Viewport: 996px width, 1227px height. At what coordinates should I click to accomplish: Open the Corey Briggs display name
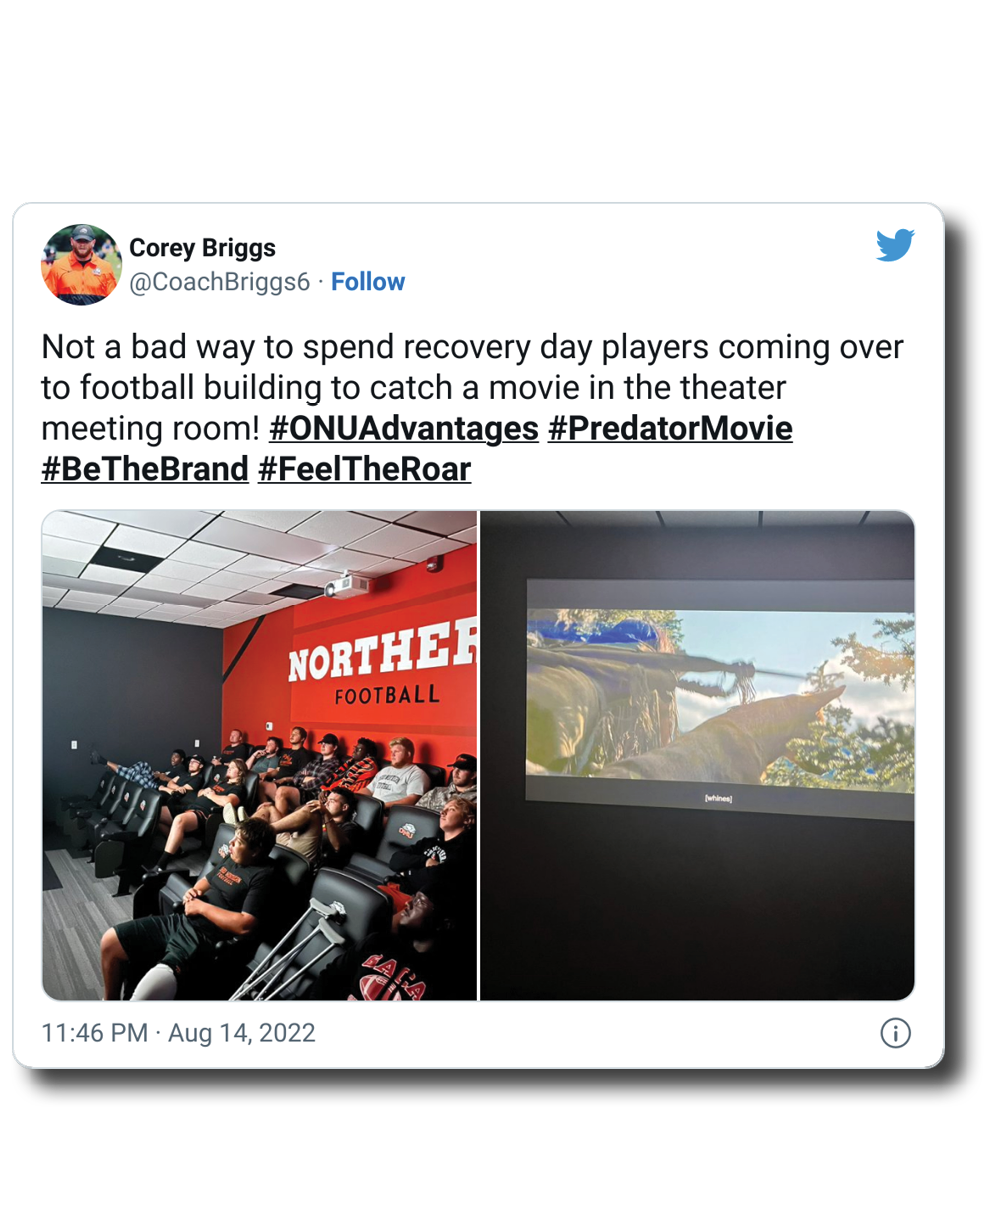202,248
